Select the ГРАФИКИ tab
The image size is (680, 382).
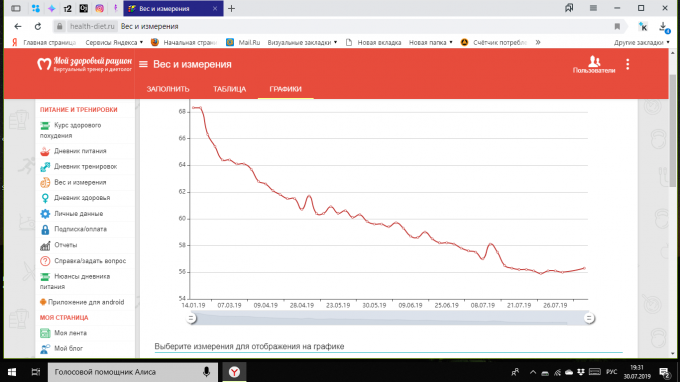(285, 89)
